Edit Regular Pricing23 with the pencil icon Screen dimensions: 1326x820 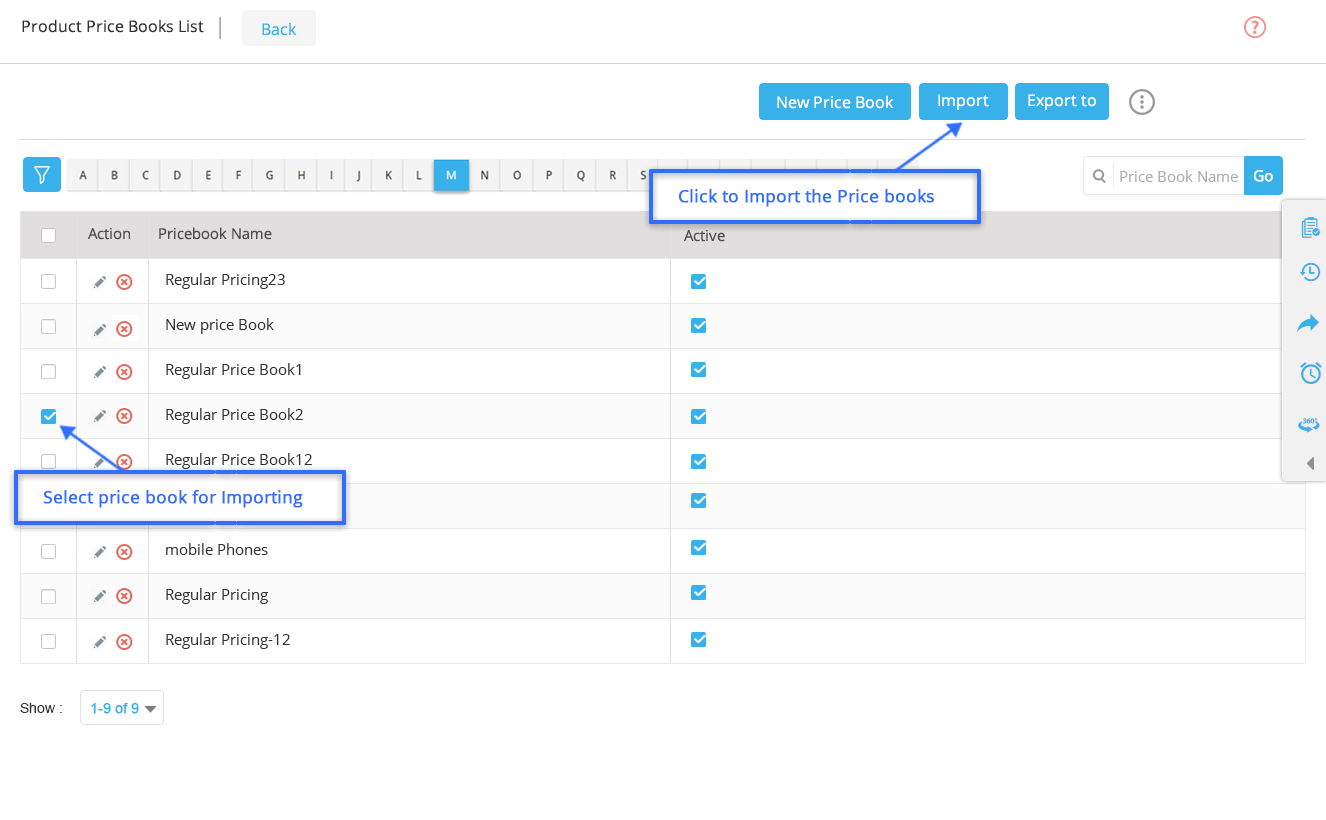pos(98,281)
